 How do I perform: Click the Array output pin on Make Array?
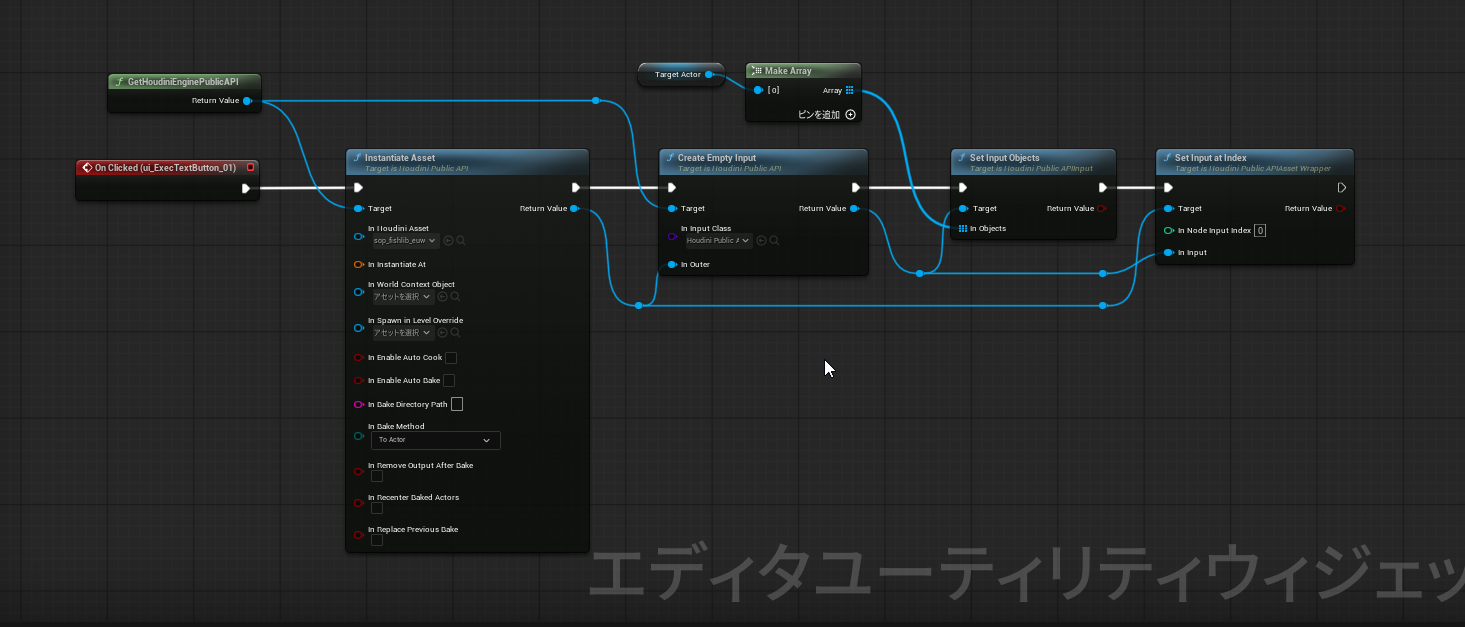tap(850, 90)
